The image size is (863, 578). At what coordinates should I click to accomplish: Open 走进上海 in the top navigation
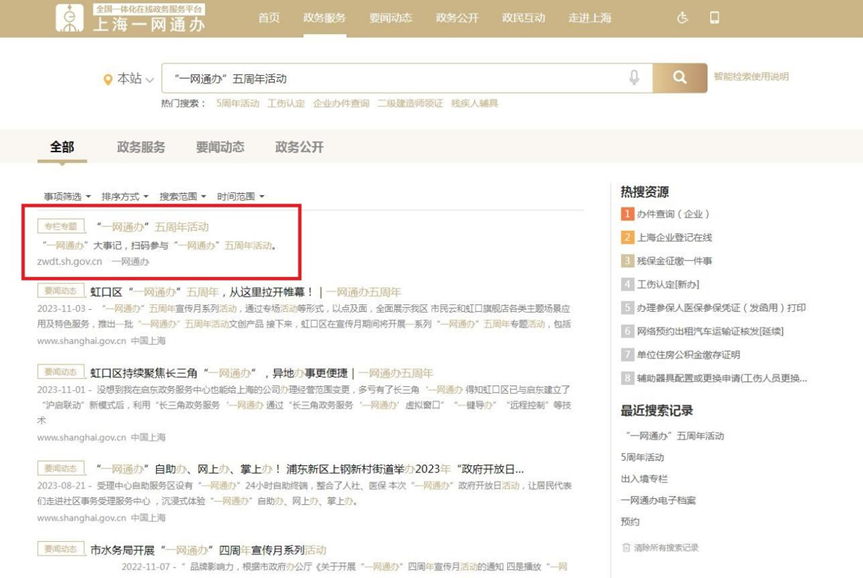590,18
